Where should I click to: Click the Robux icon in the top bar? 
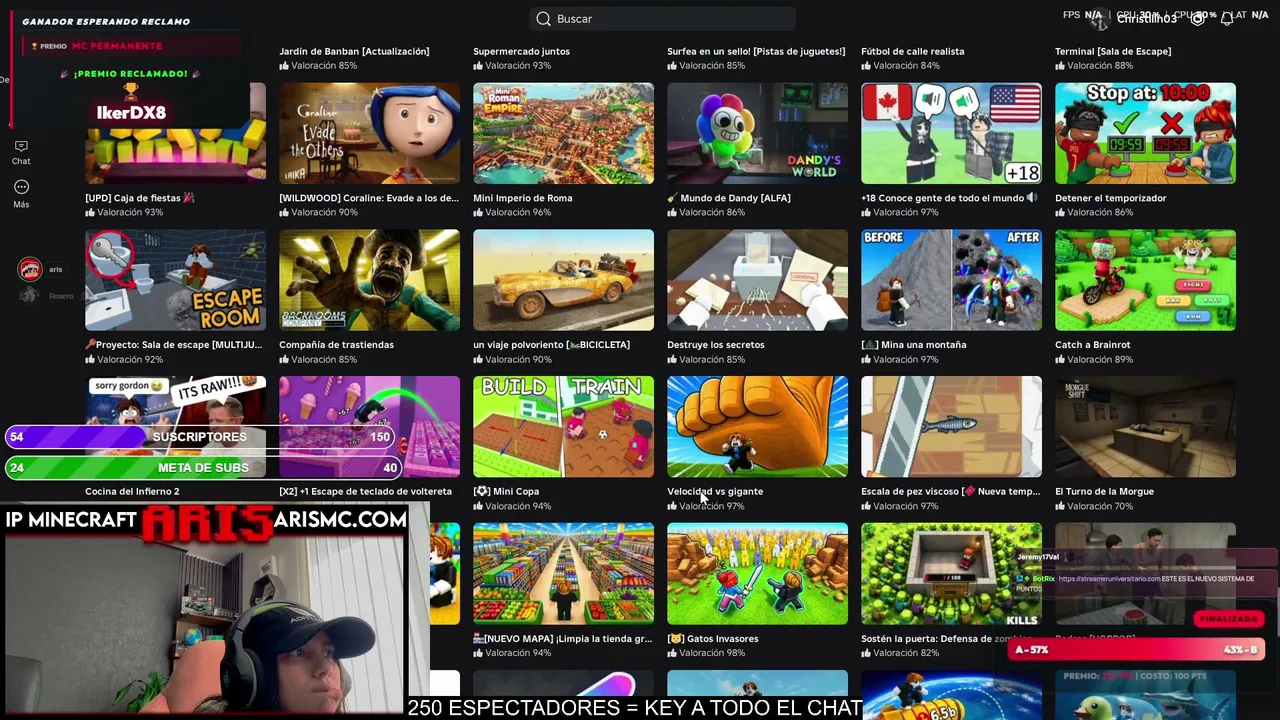[x=1198, y=19]
